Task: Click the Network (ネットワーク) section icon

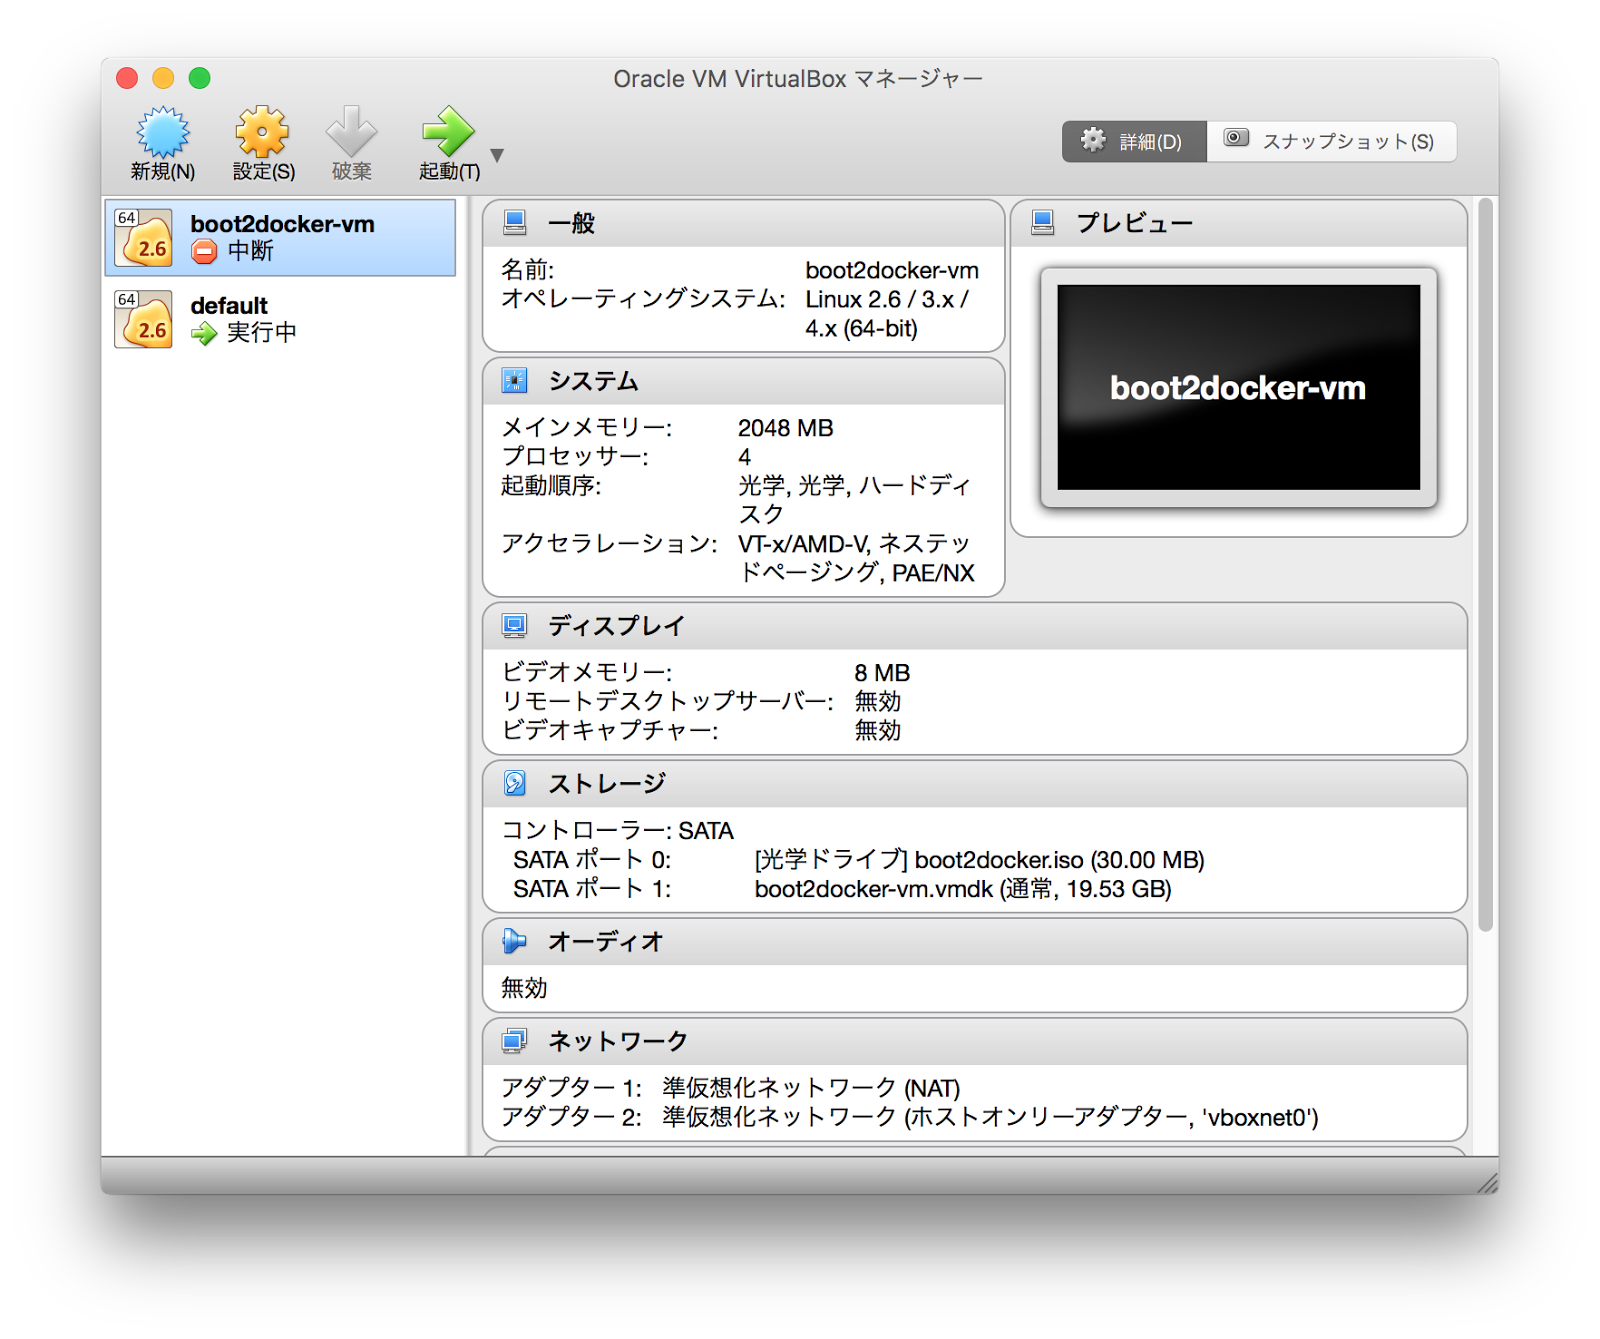Action: point(515,1041)
